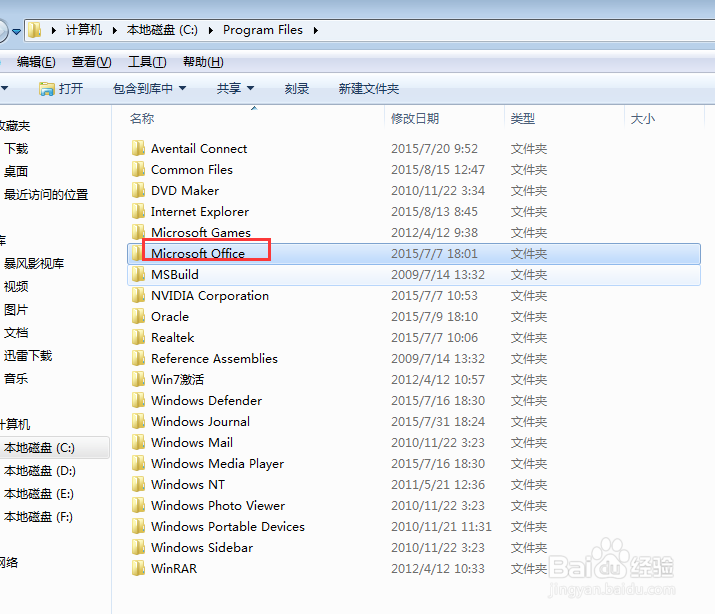Click the DVD Maker folder icon
This screenshot has width=715, height=614.
(x=138, y=190)
